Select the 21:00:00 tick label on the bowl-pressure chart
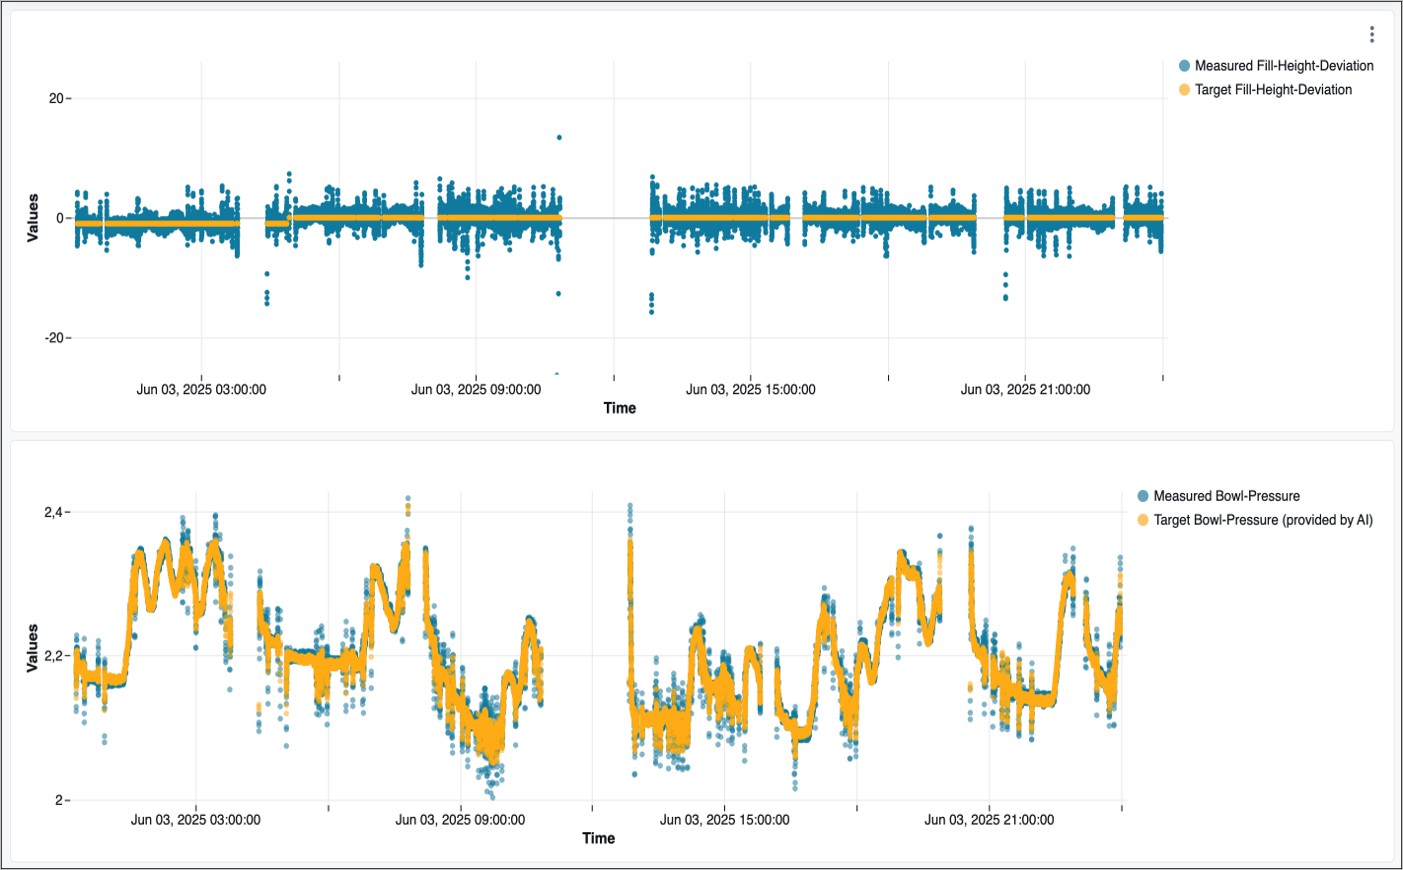Viewport: 1403px width, 870px height. tap(988, 820)
